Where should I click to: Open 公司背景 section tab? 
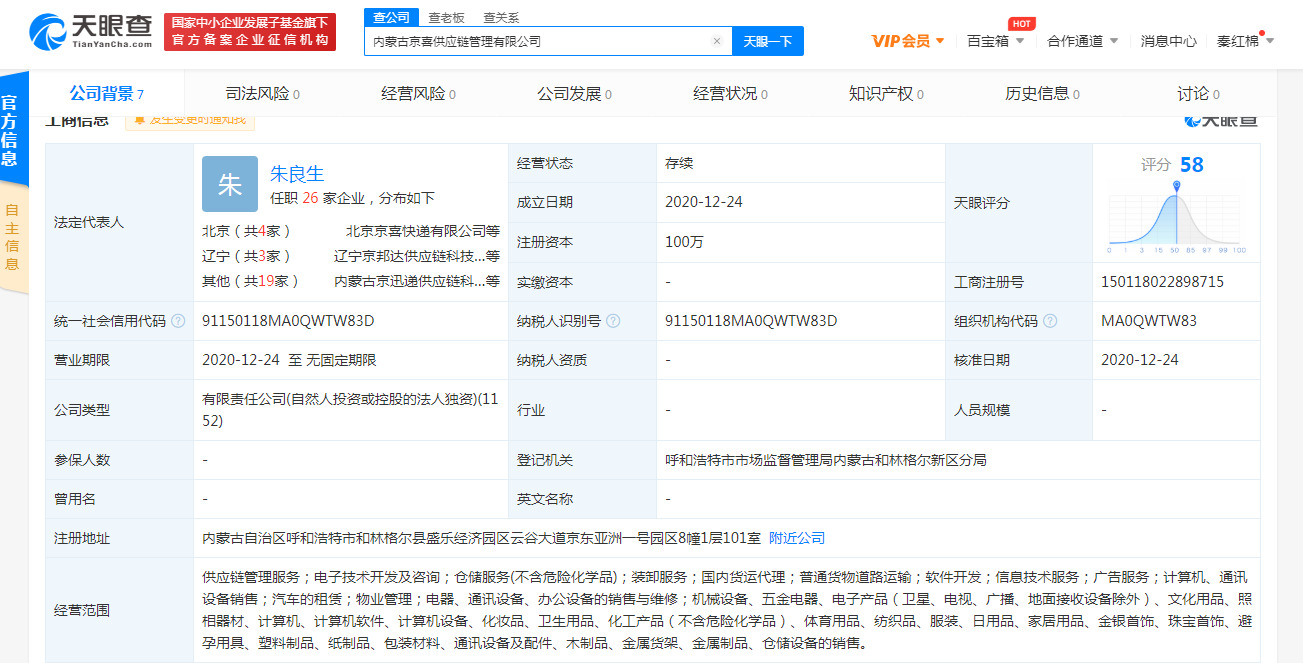click(x=106, y=93)
